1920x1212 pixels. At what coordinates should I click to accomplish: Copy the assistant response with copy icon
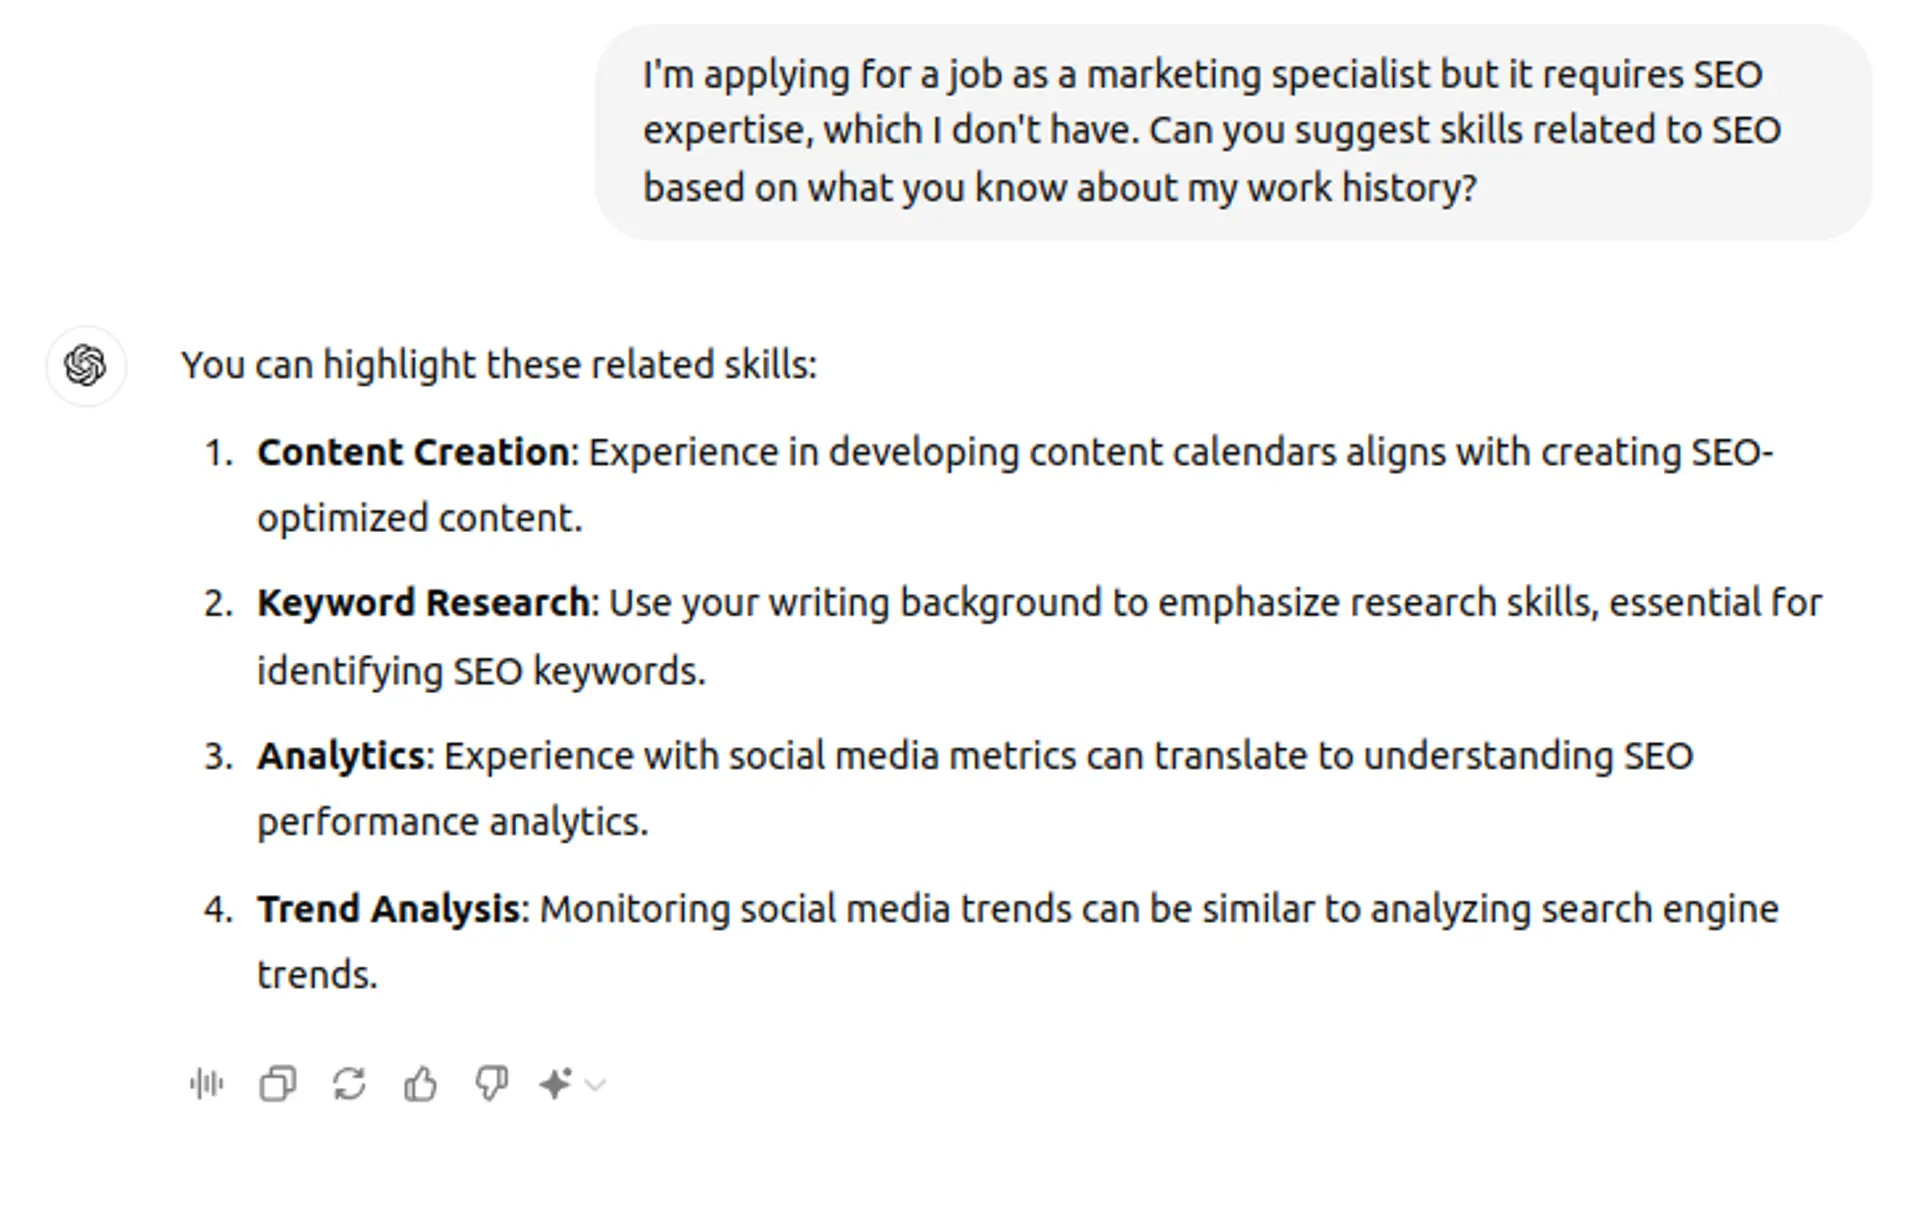(x=278, y=1084)
